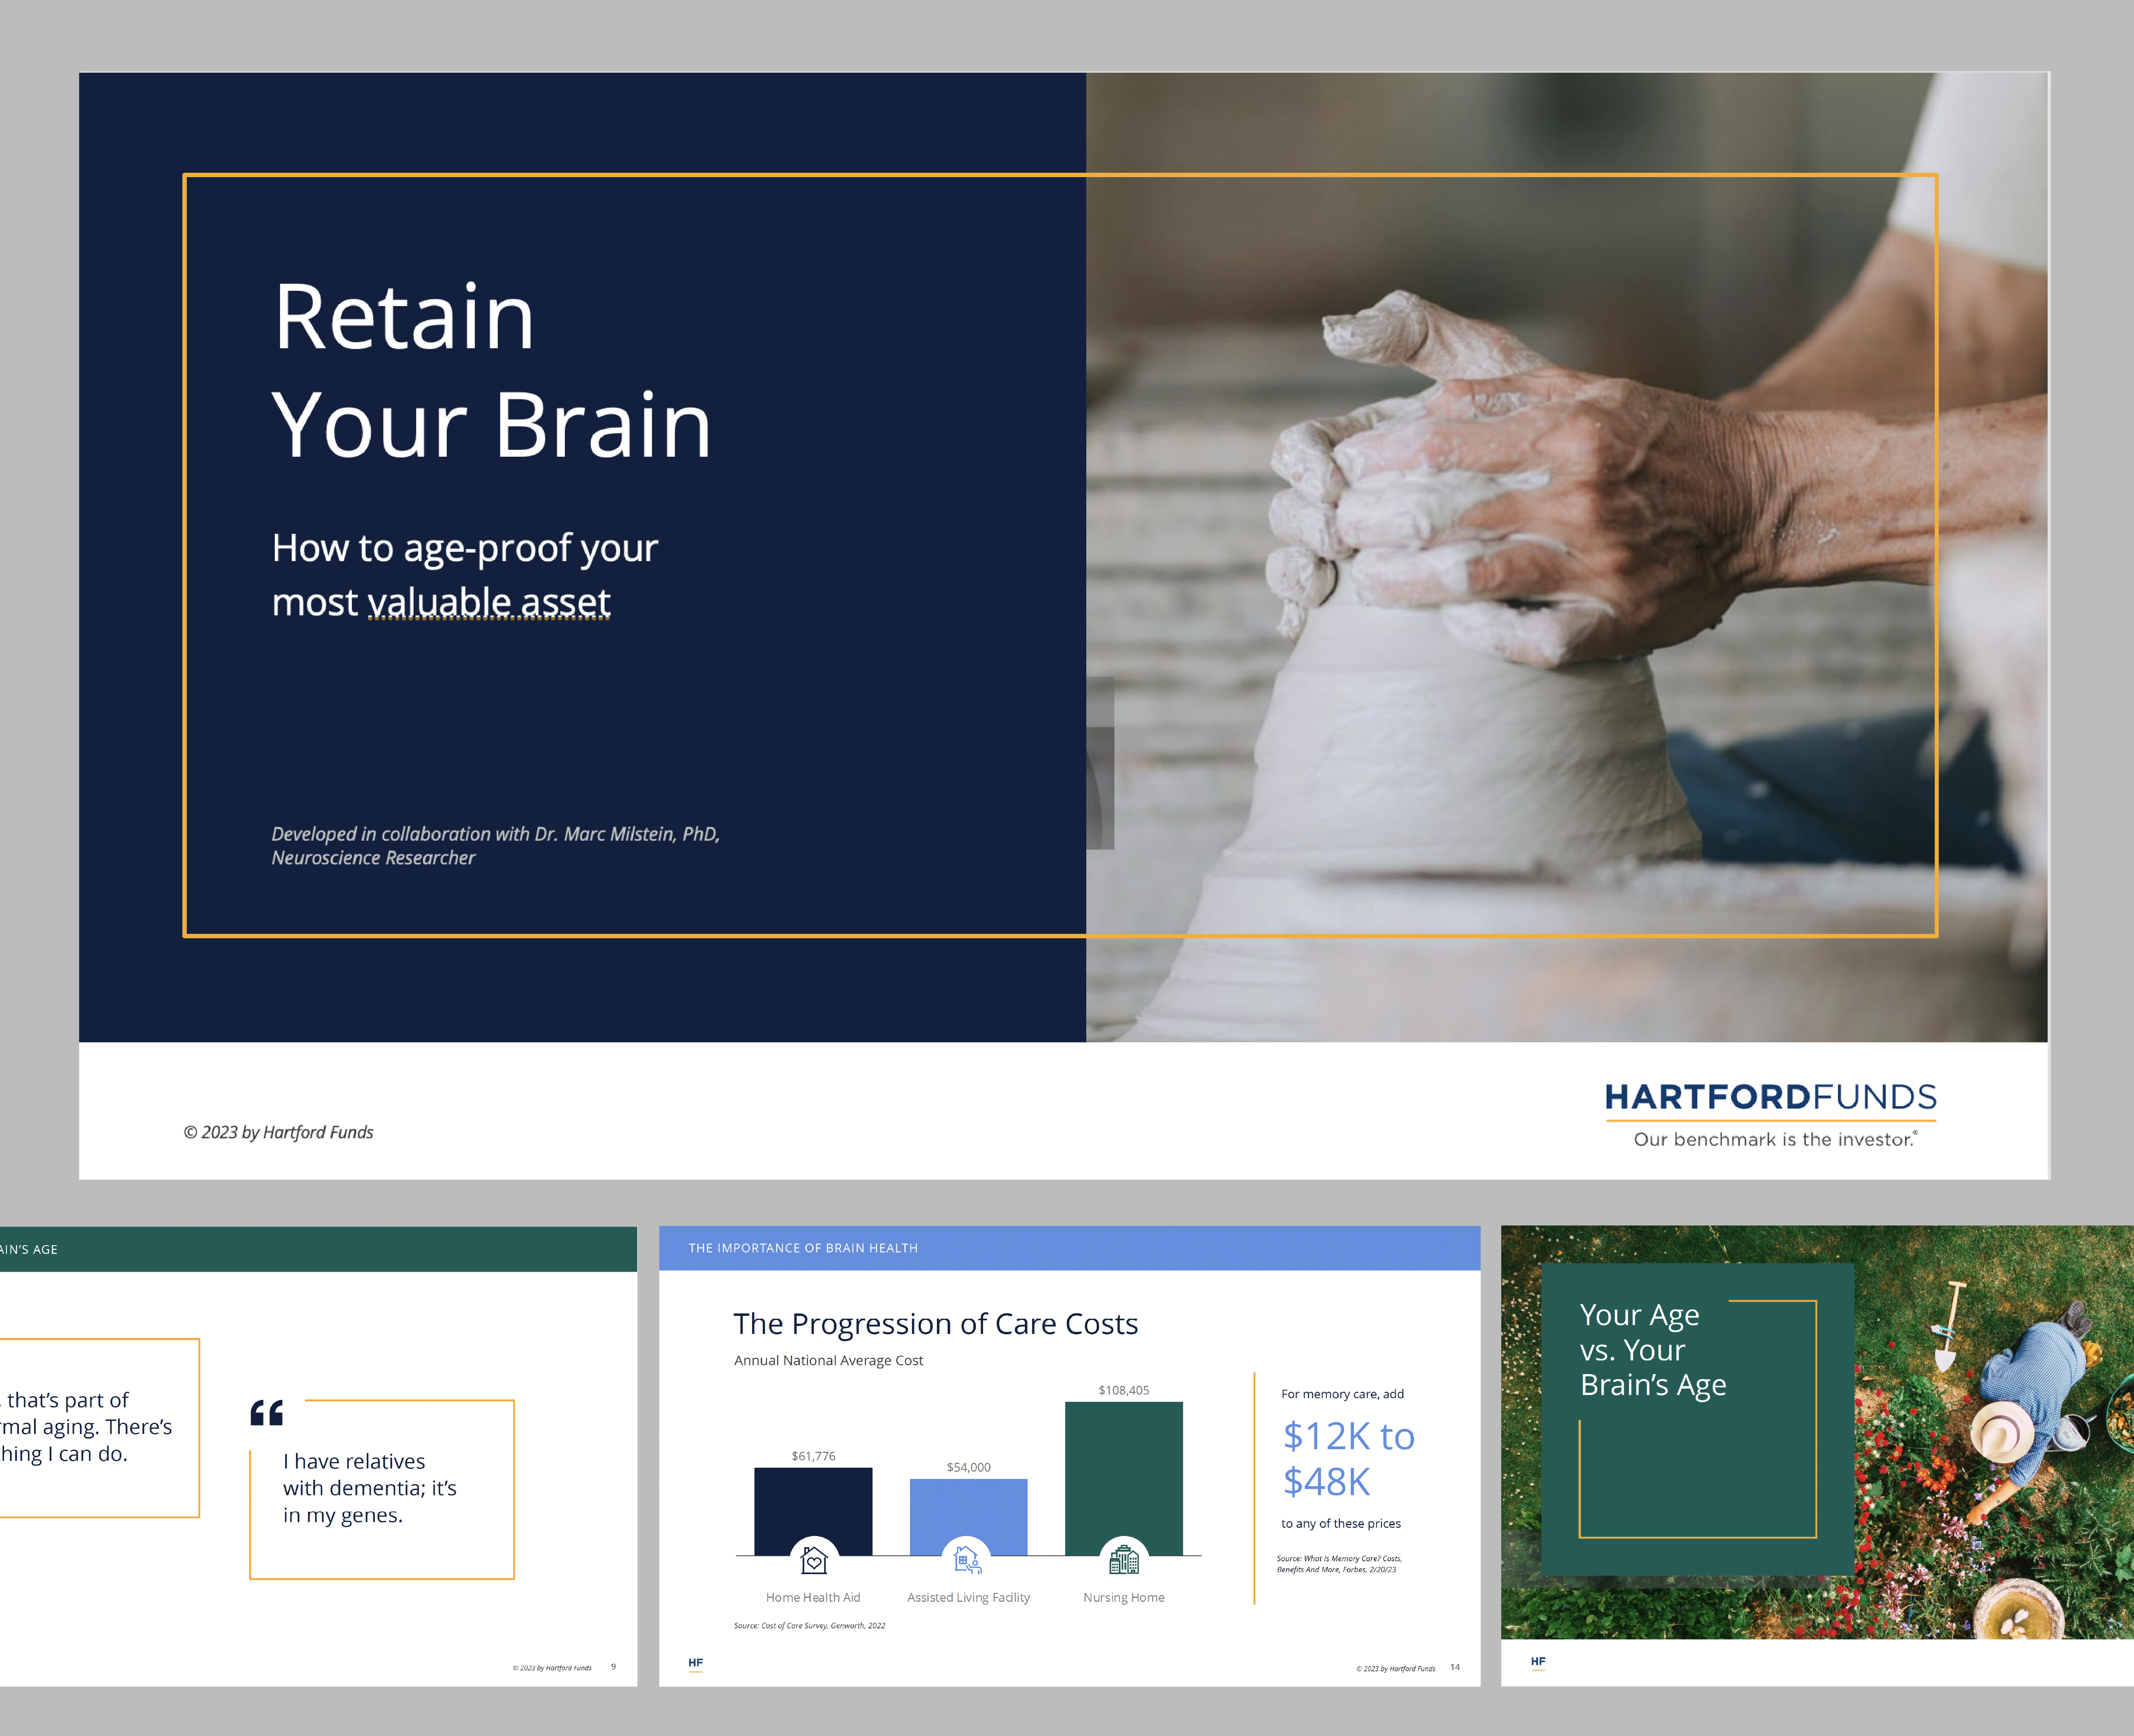Image resolution: width=2134 pixels, height=1736 pixels.
Task: Click the '$12K to $48K' figure
Action: pos(1347,1458)
